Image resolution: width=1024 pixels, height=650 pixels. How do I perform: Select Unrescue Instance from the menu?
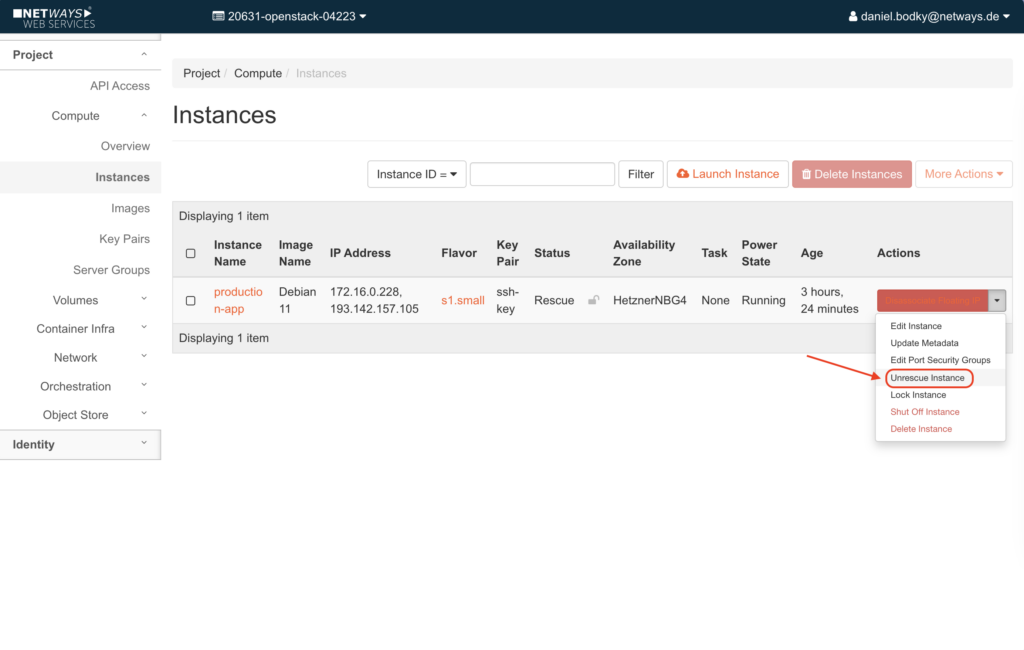928,378
